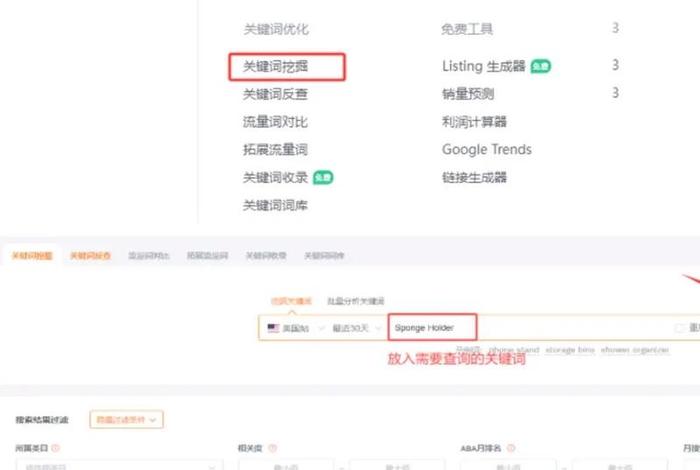Click ABA月排名 maximum value field
700x470 pixels.
click(620, 466)
